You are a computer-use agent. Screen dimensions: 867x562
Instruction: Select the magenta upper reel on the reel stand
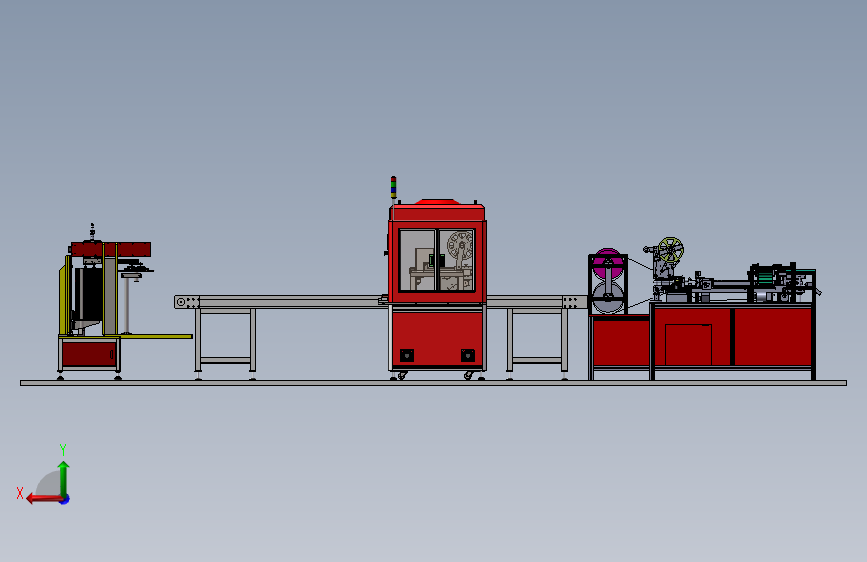[x=607, y=263]
